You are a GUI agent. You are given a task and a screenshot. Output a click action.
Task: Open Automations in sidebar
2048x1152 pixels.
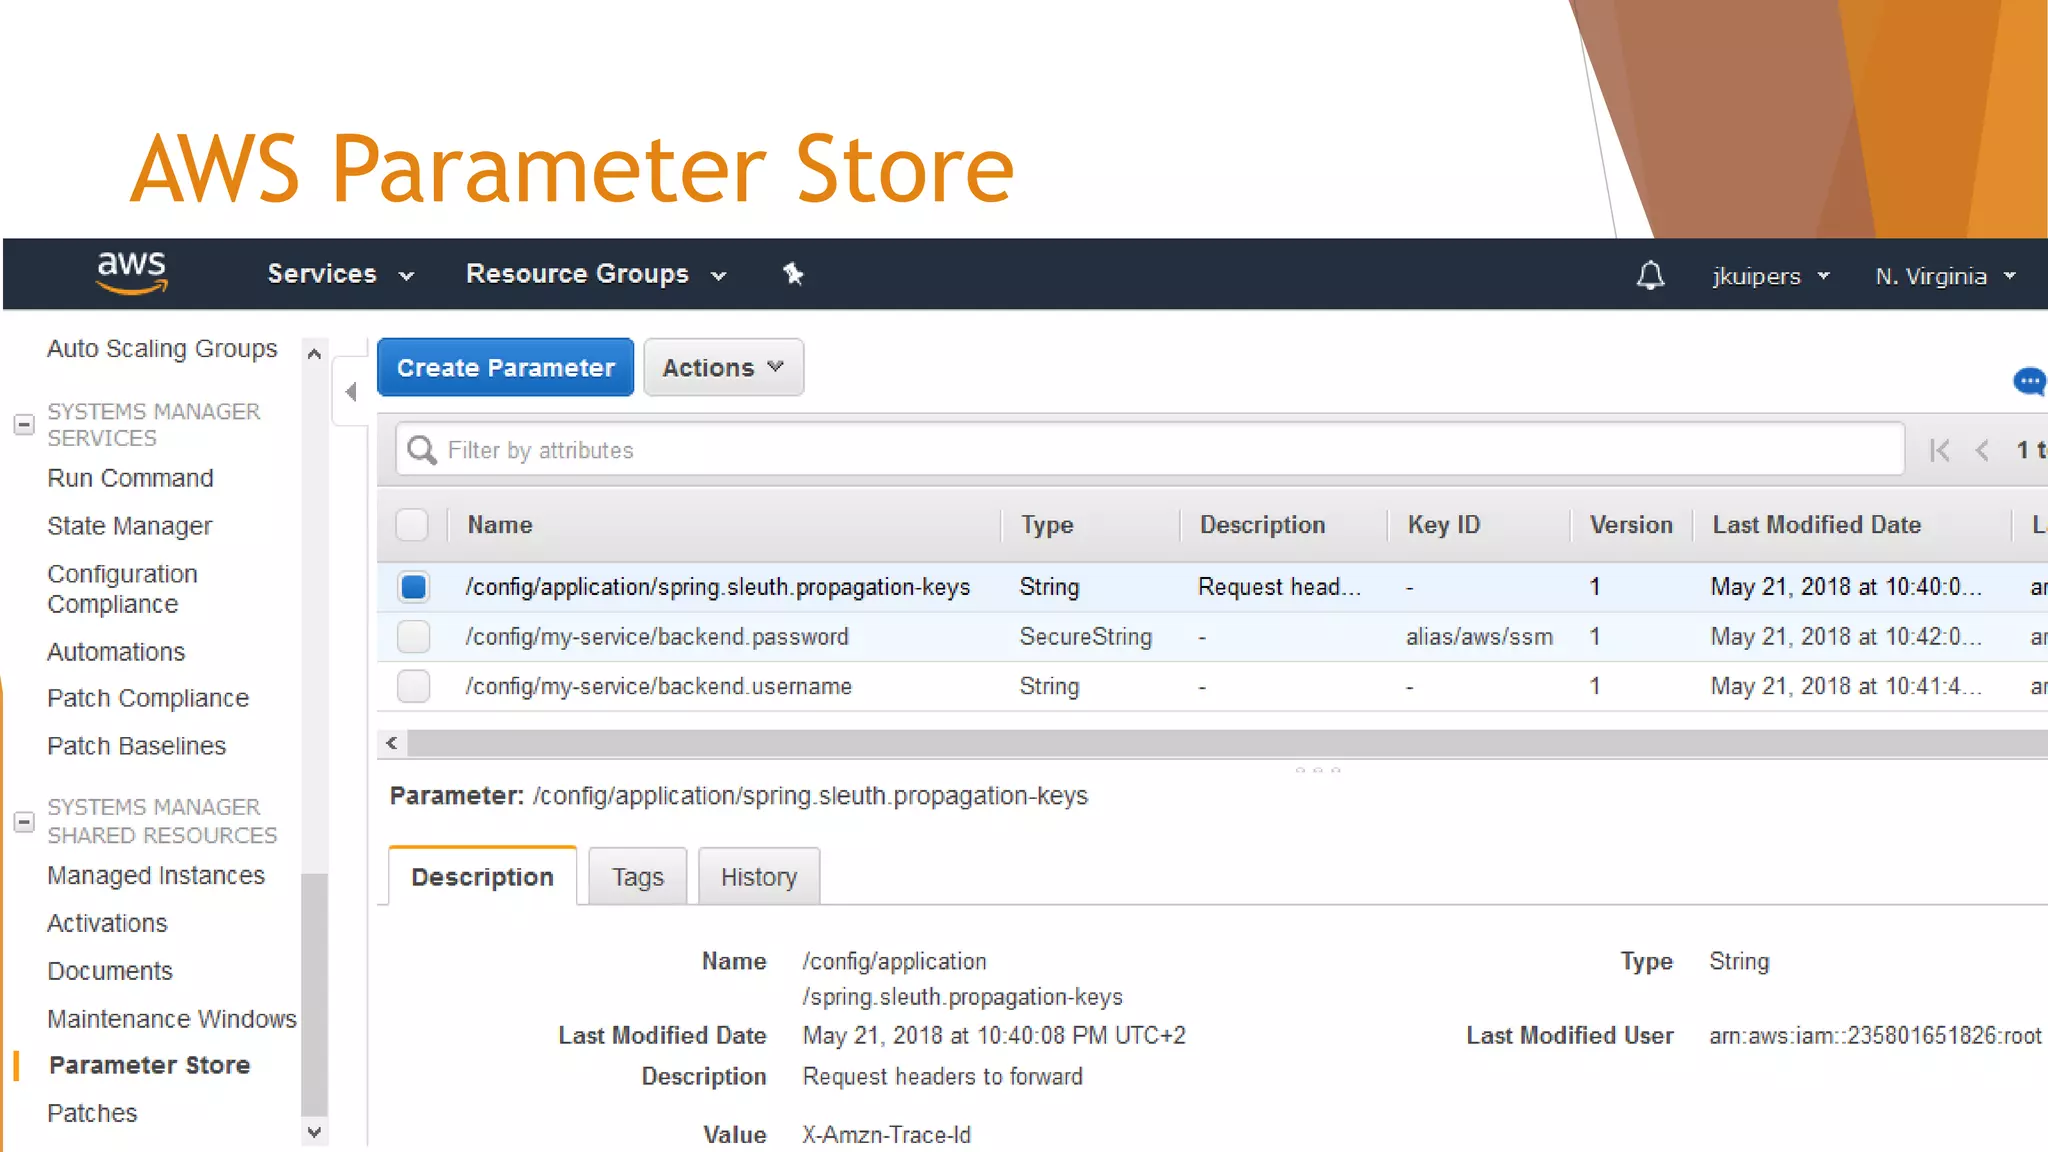[116, 652]
